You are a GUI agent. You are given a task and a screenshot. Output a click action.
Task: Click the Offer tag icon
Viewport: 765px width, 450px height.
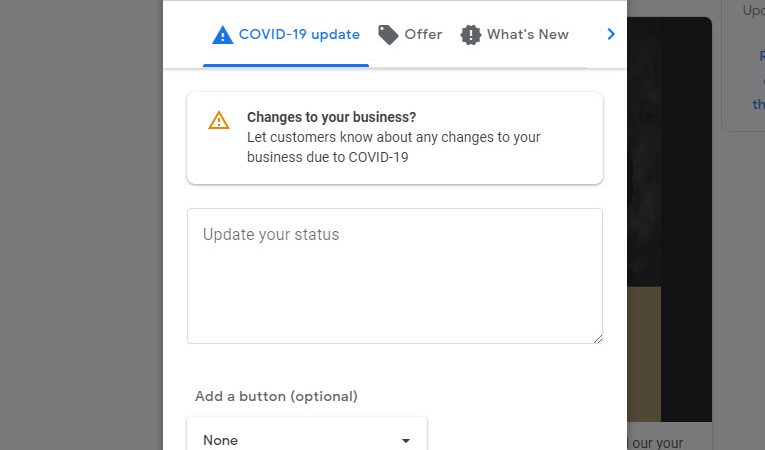tap(388, 35)
